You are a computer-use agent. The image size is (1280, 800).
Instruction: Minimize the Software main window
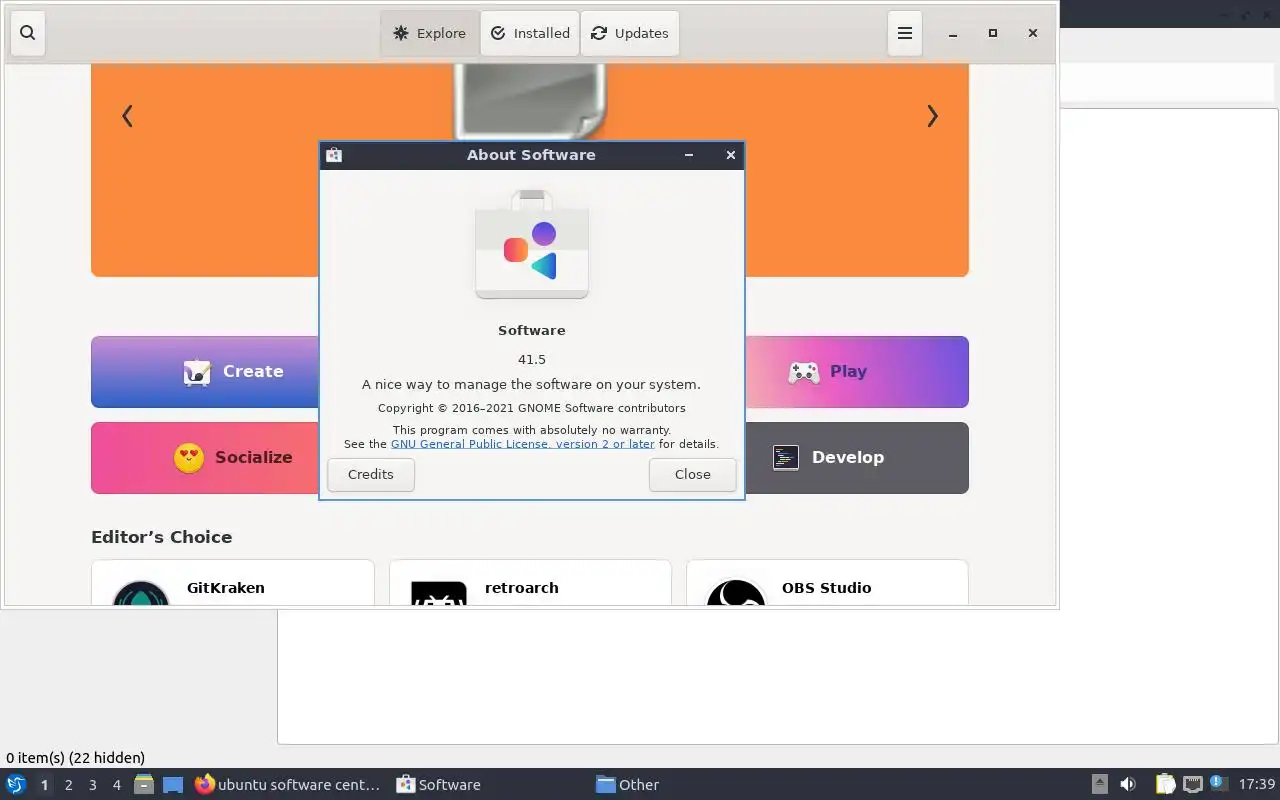953,33
